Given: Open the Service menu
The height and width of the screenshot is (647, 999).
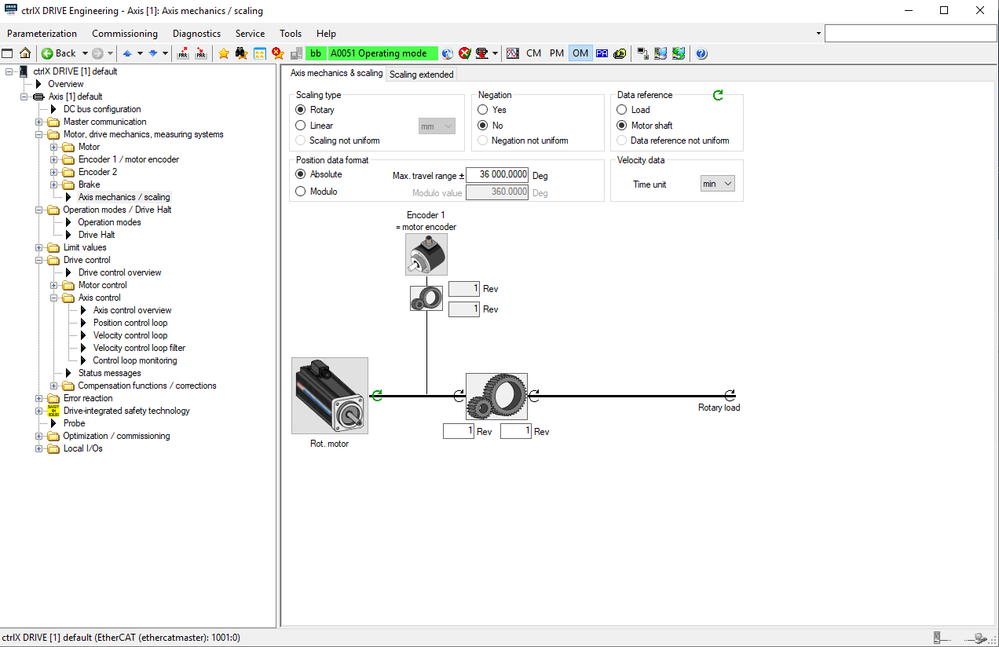Looking at the screenshot, I should [250, 33].
